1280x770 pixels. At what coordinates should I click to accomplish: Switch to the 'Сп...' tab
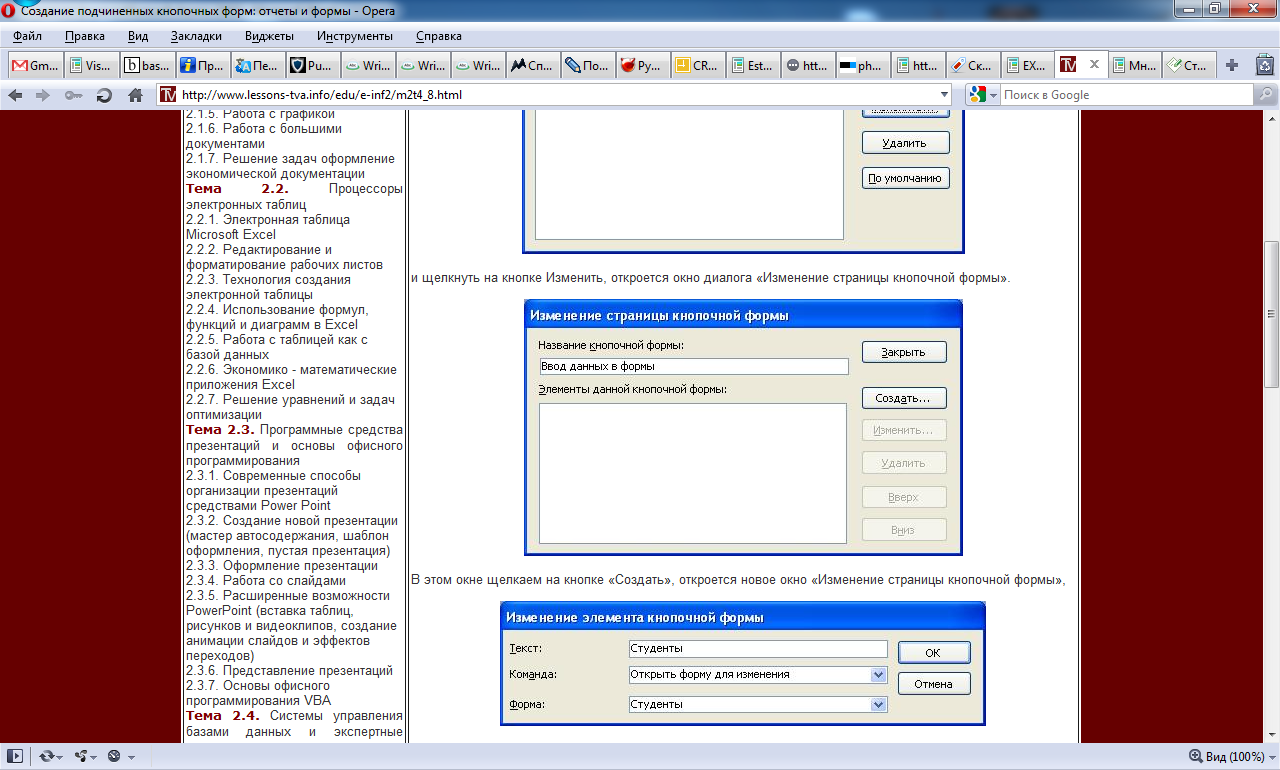tap(533, 66)
